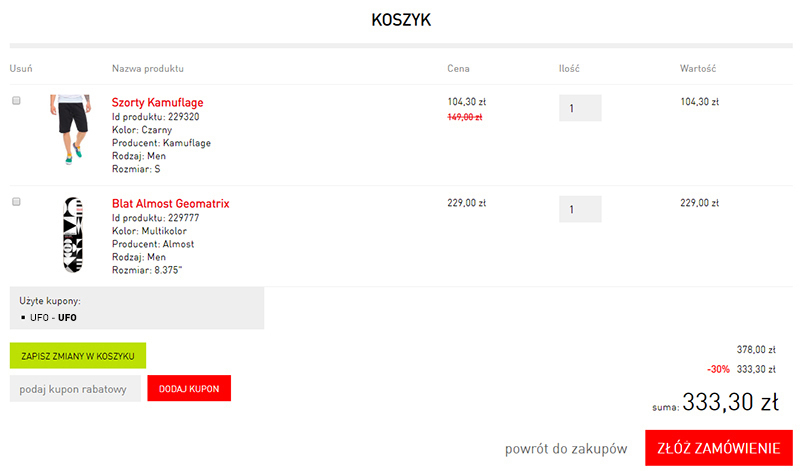Tick the remove checkbox for Szorty Kamuflage
Screen dimensions: 800x471
pos(16,101)
